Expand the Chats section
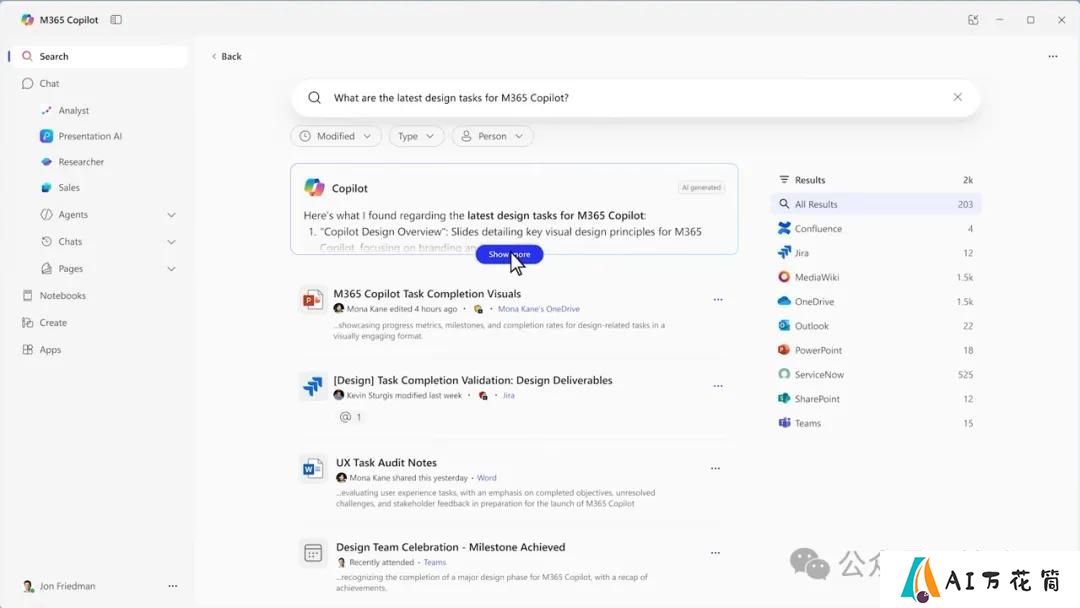This screenshot has width=1080, height=608. 172,242
